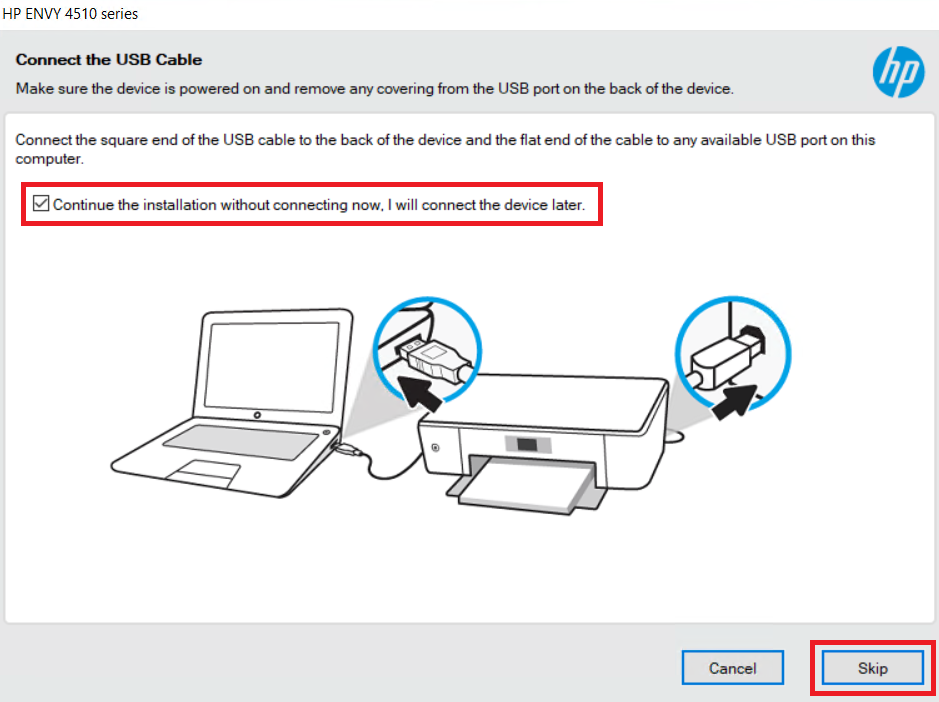Click the flat USB connector callout circle
This screenshot has height=702, width=939.
tap(426, 352)
